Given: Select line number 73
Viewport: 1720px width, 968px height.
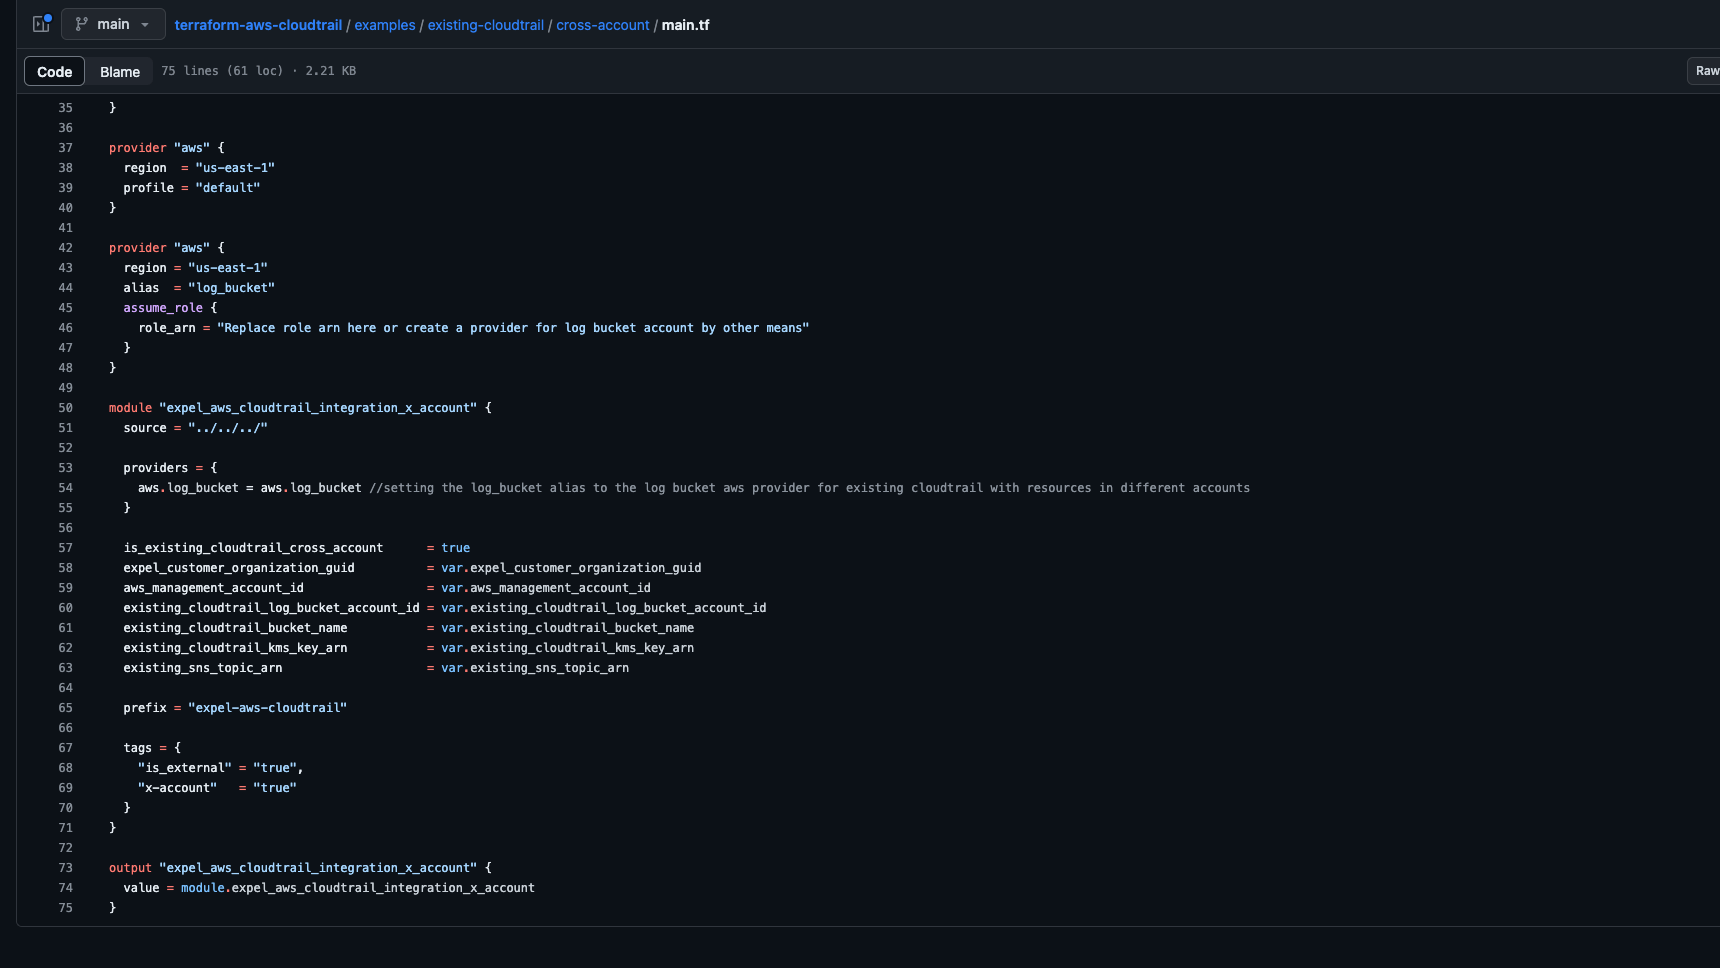Looking at the screenshot, I should coord(65,868).
